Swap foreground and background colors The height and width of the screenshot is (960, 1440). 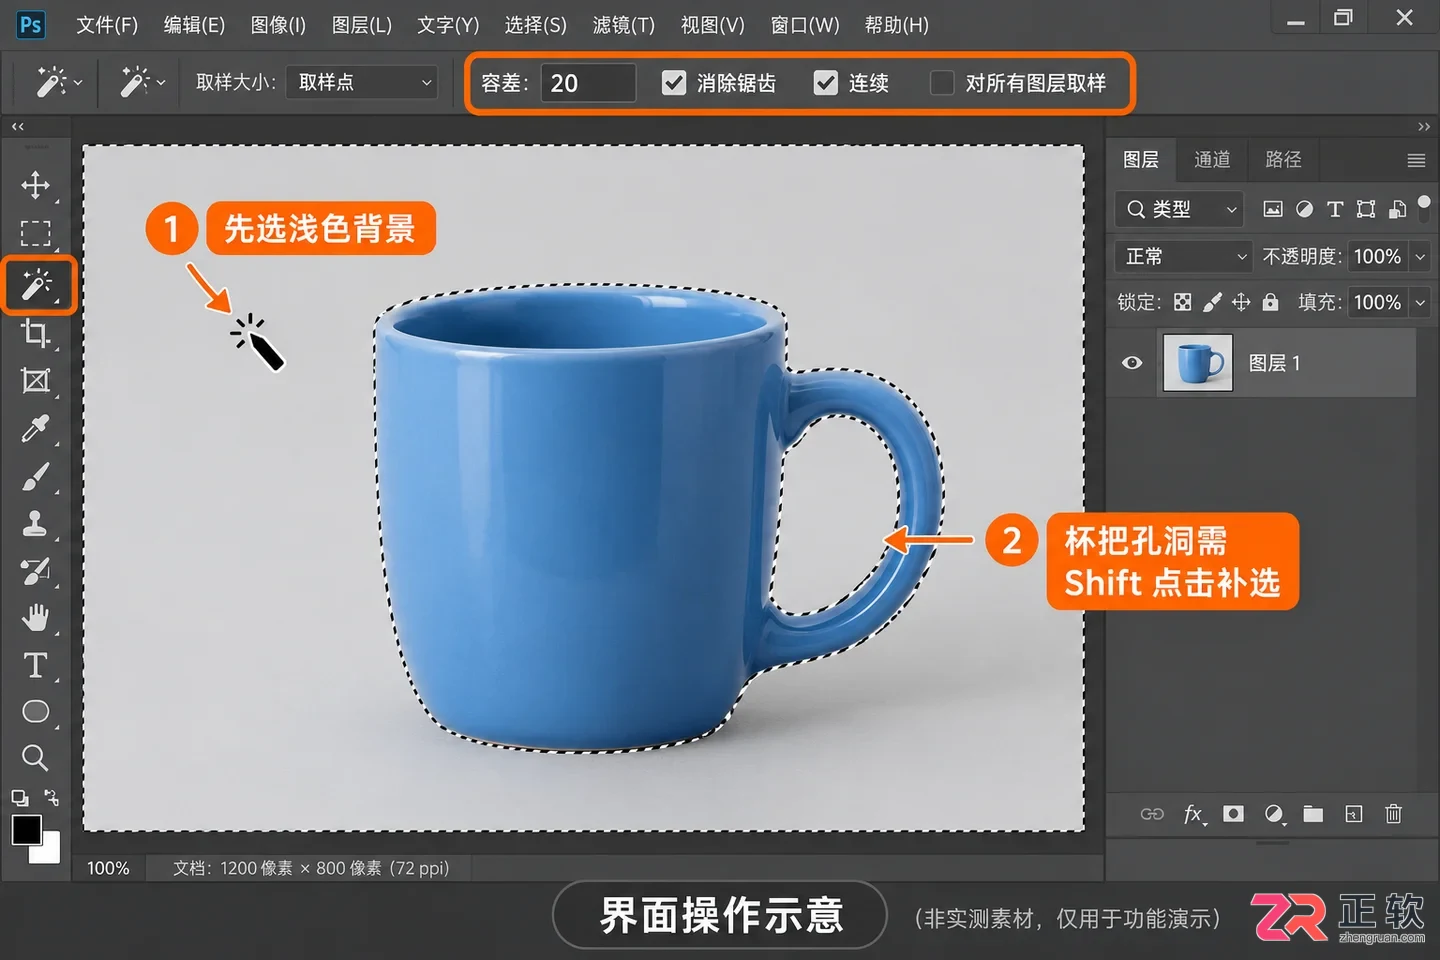pos(52,798)
